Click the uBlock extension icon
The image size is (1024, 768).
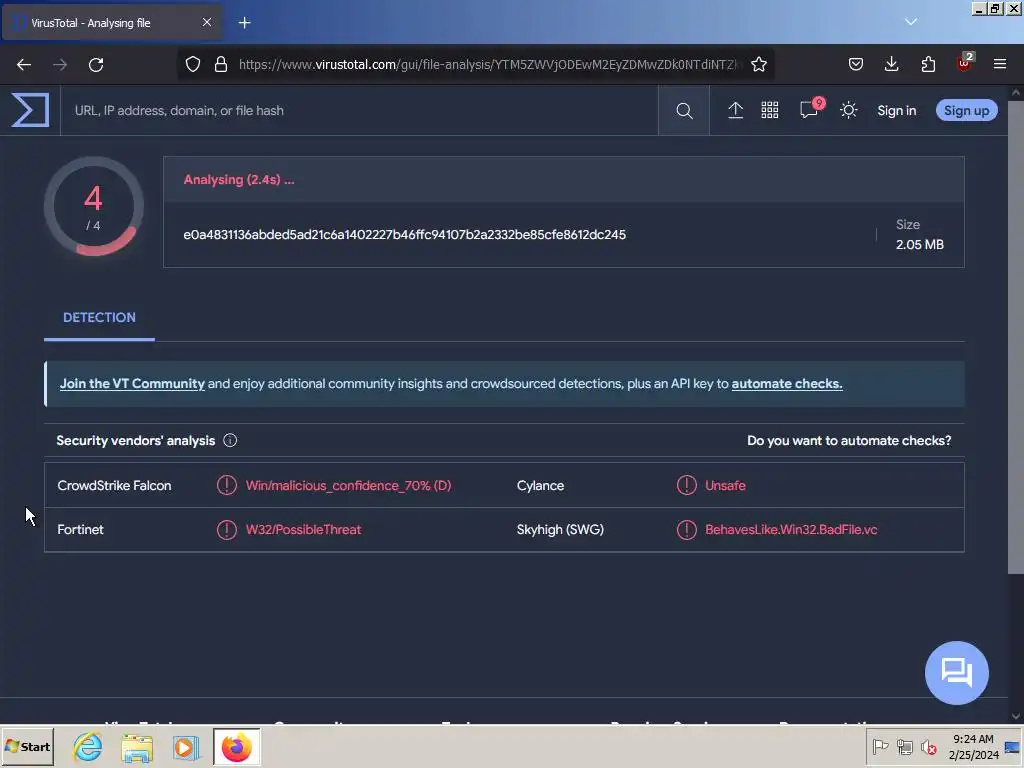click(x=965, y=63)
